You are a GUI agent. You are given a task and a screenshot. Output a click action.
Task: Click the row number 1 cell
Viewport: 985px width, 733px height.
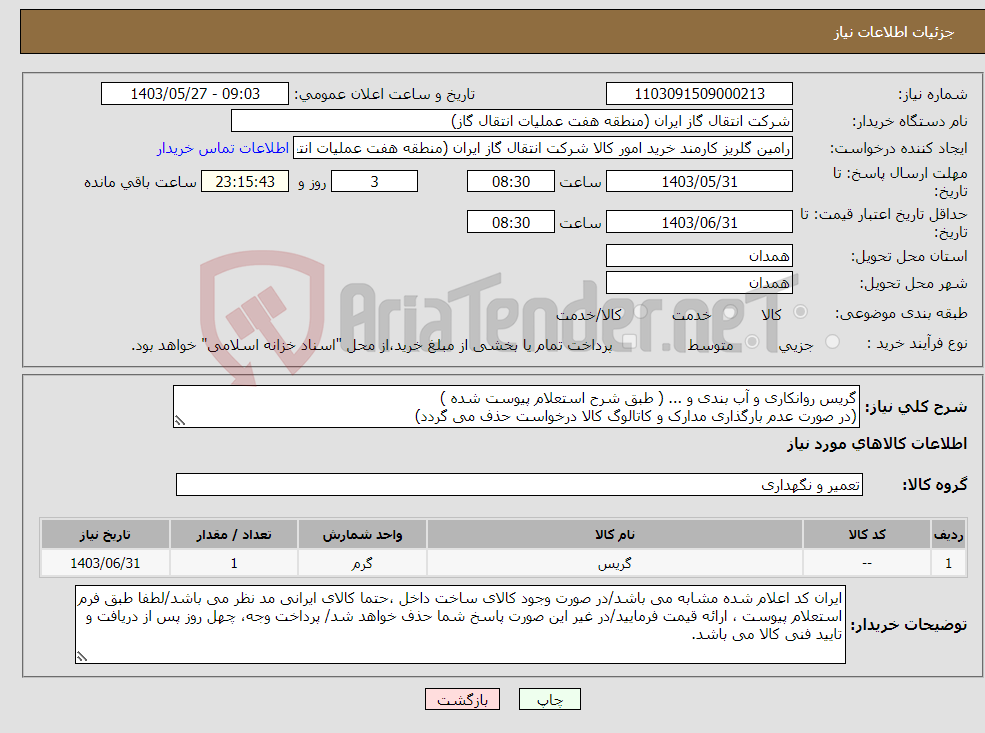[949, 563]
